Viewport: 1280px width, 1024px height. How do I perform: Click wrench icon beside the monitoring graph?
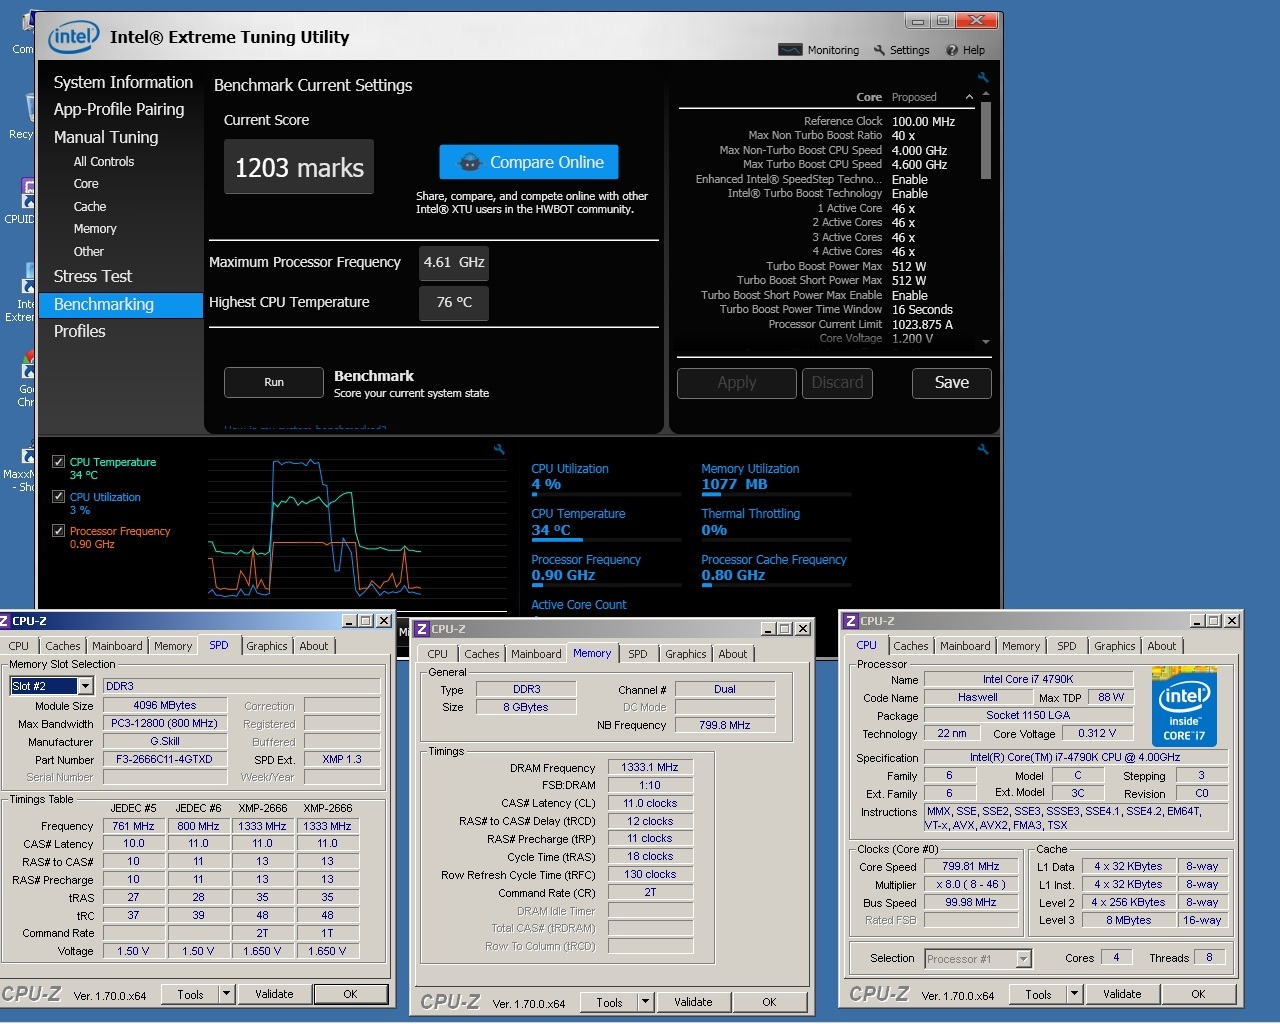tap(499, 450)
